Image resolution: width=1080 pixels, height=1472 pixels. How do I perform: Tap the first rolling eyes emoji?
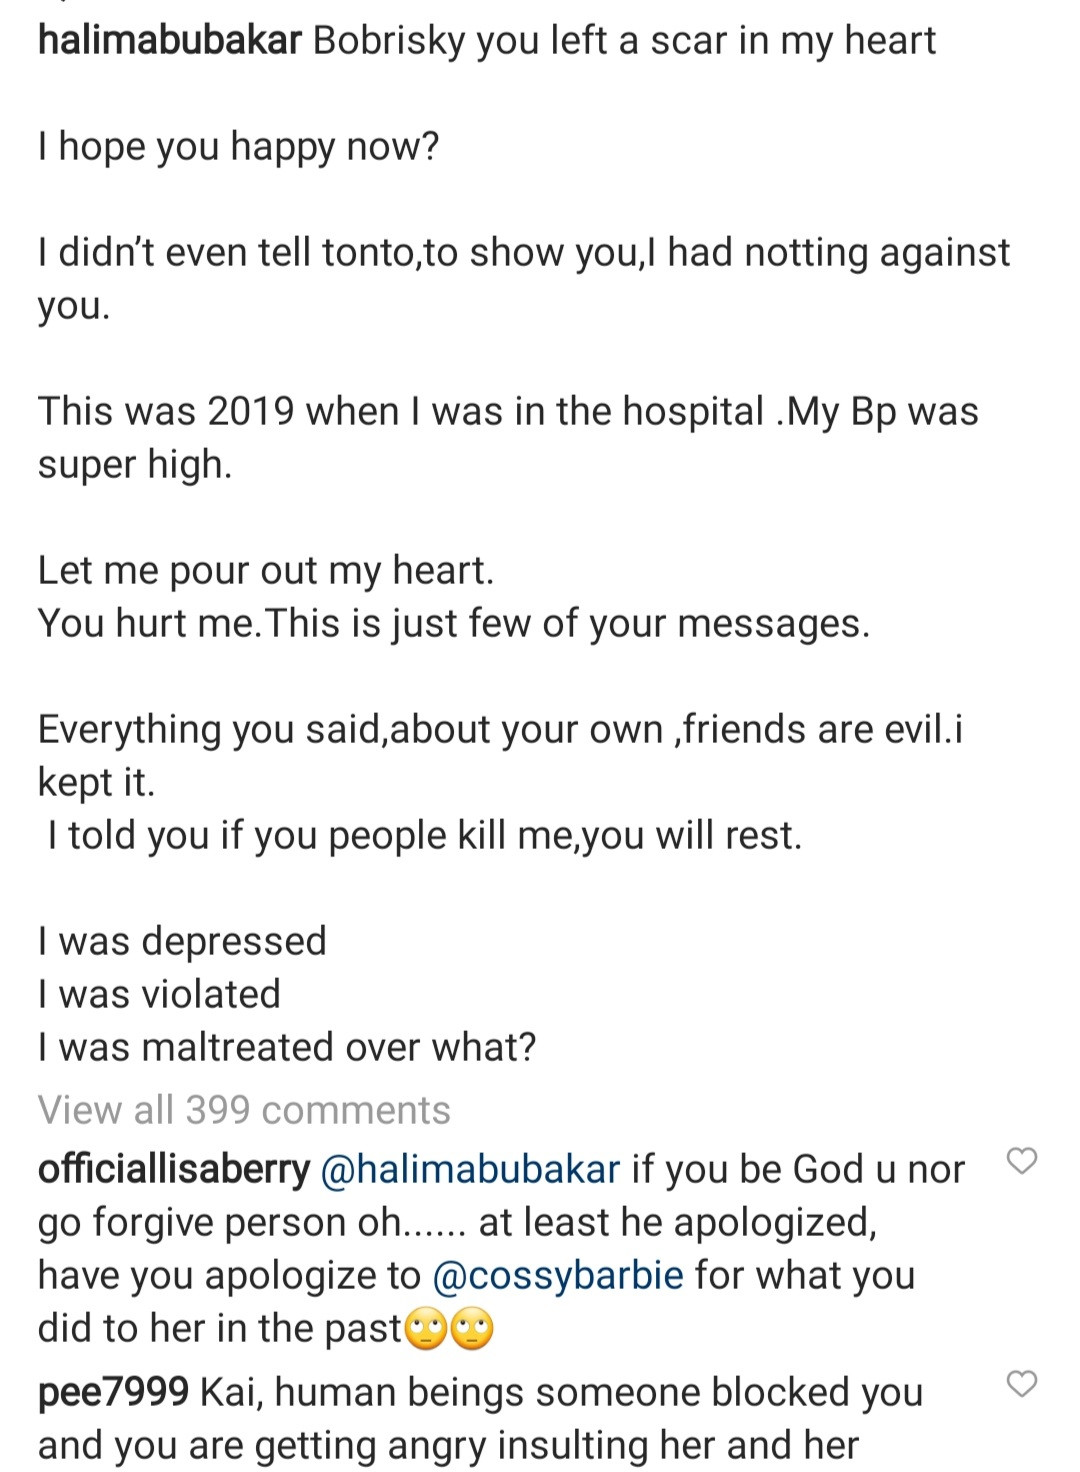pos(426,1330)
